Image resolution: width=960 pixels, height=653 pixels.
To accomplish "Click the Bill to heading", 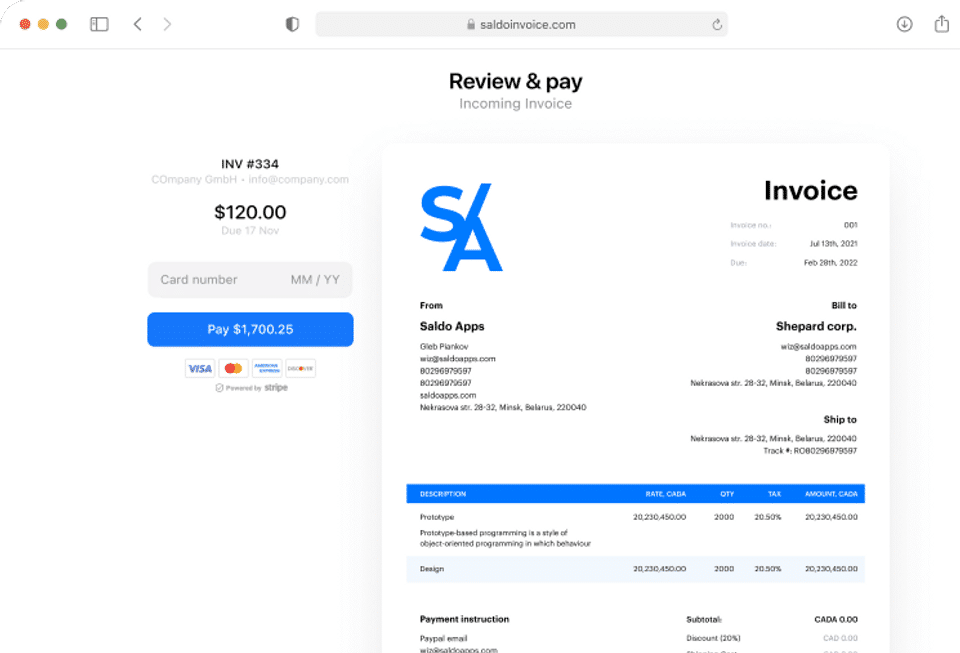I will pos(844,305).
